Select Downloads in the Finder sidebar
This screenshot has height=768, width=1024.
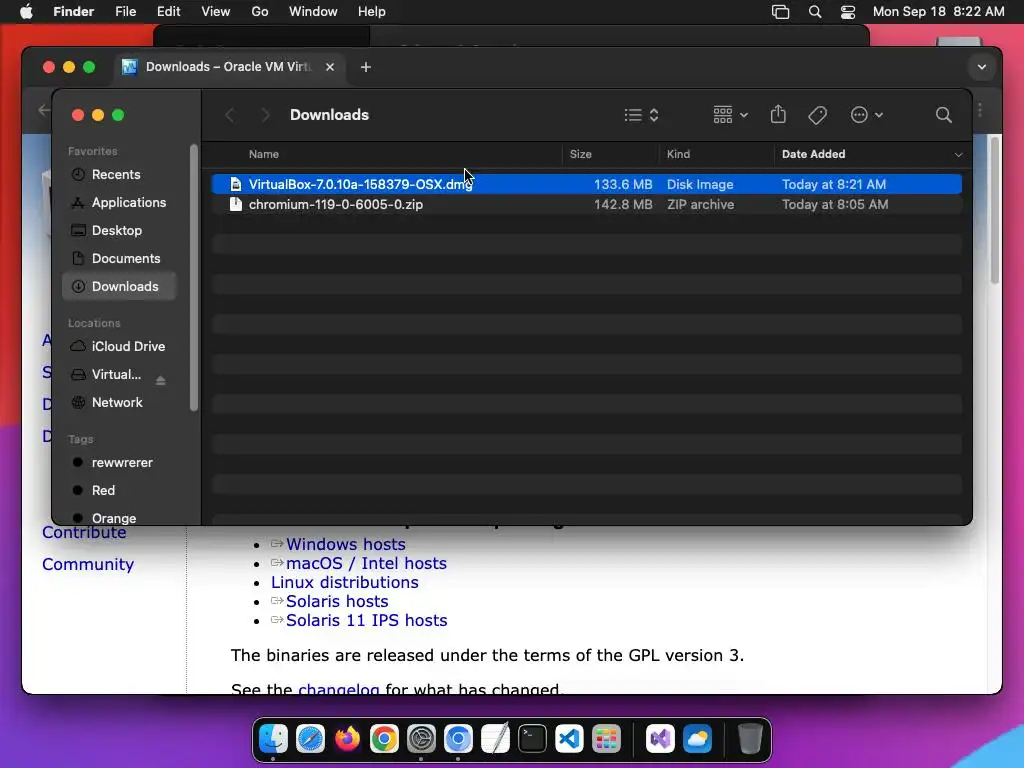119,287
